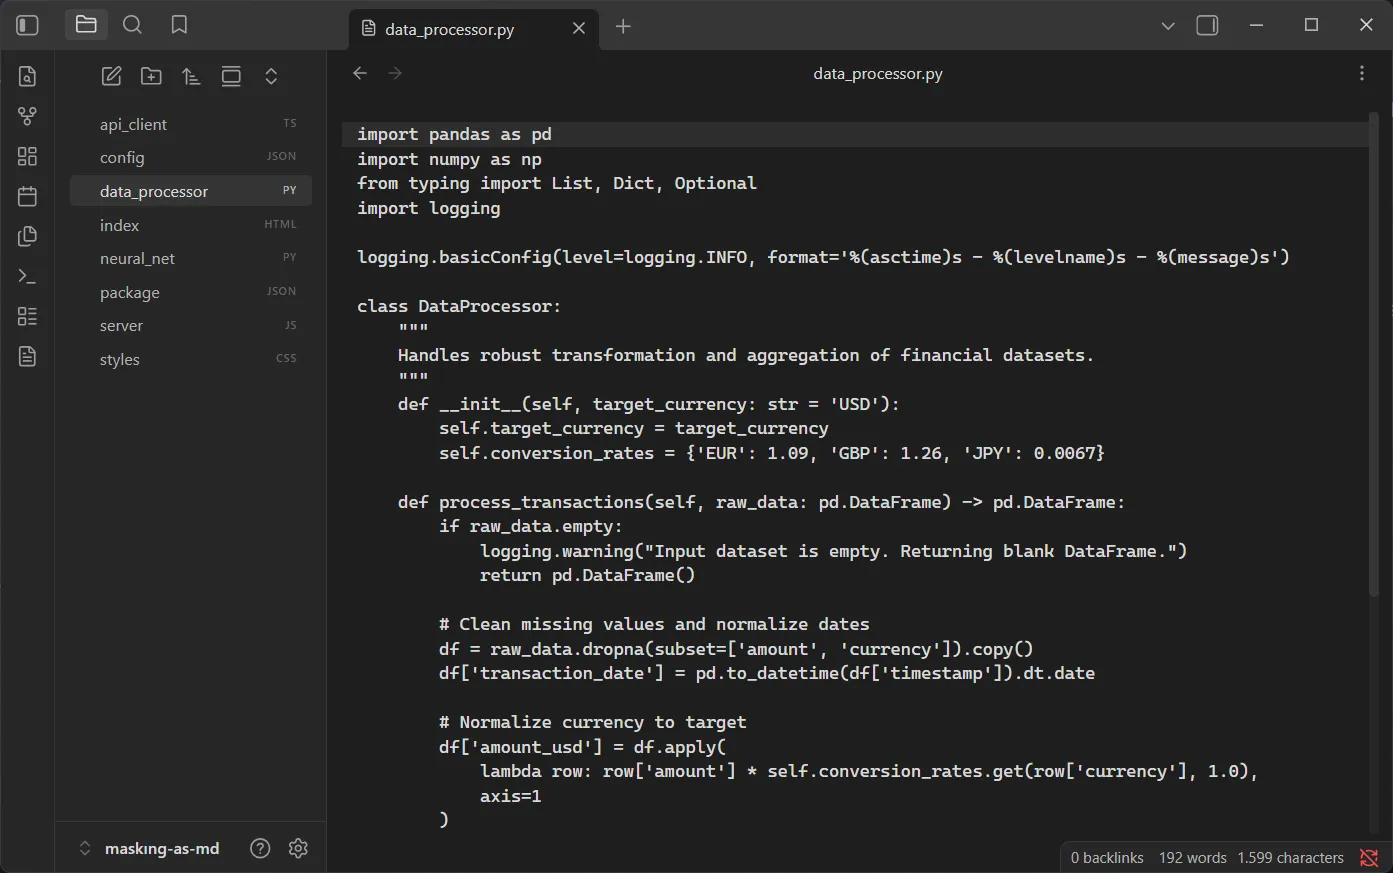
Task: Open help question mark icon
Action: [260, 848]
